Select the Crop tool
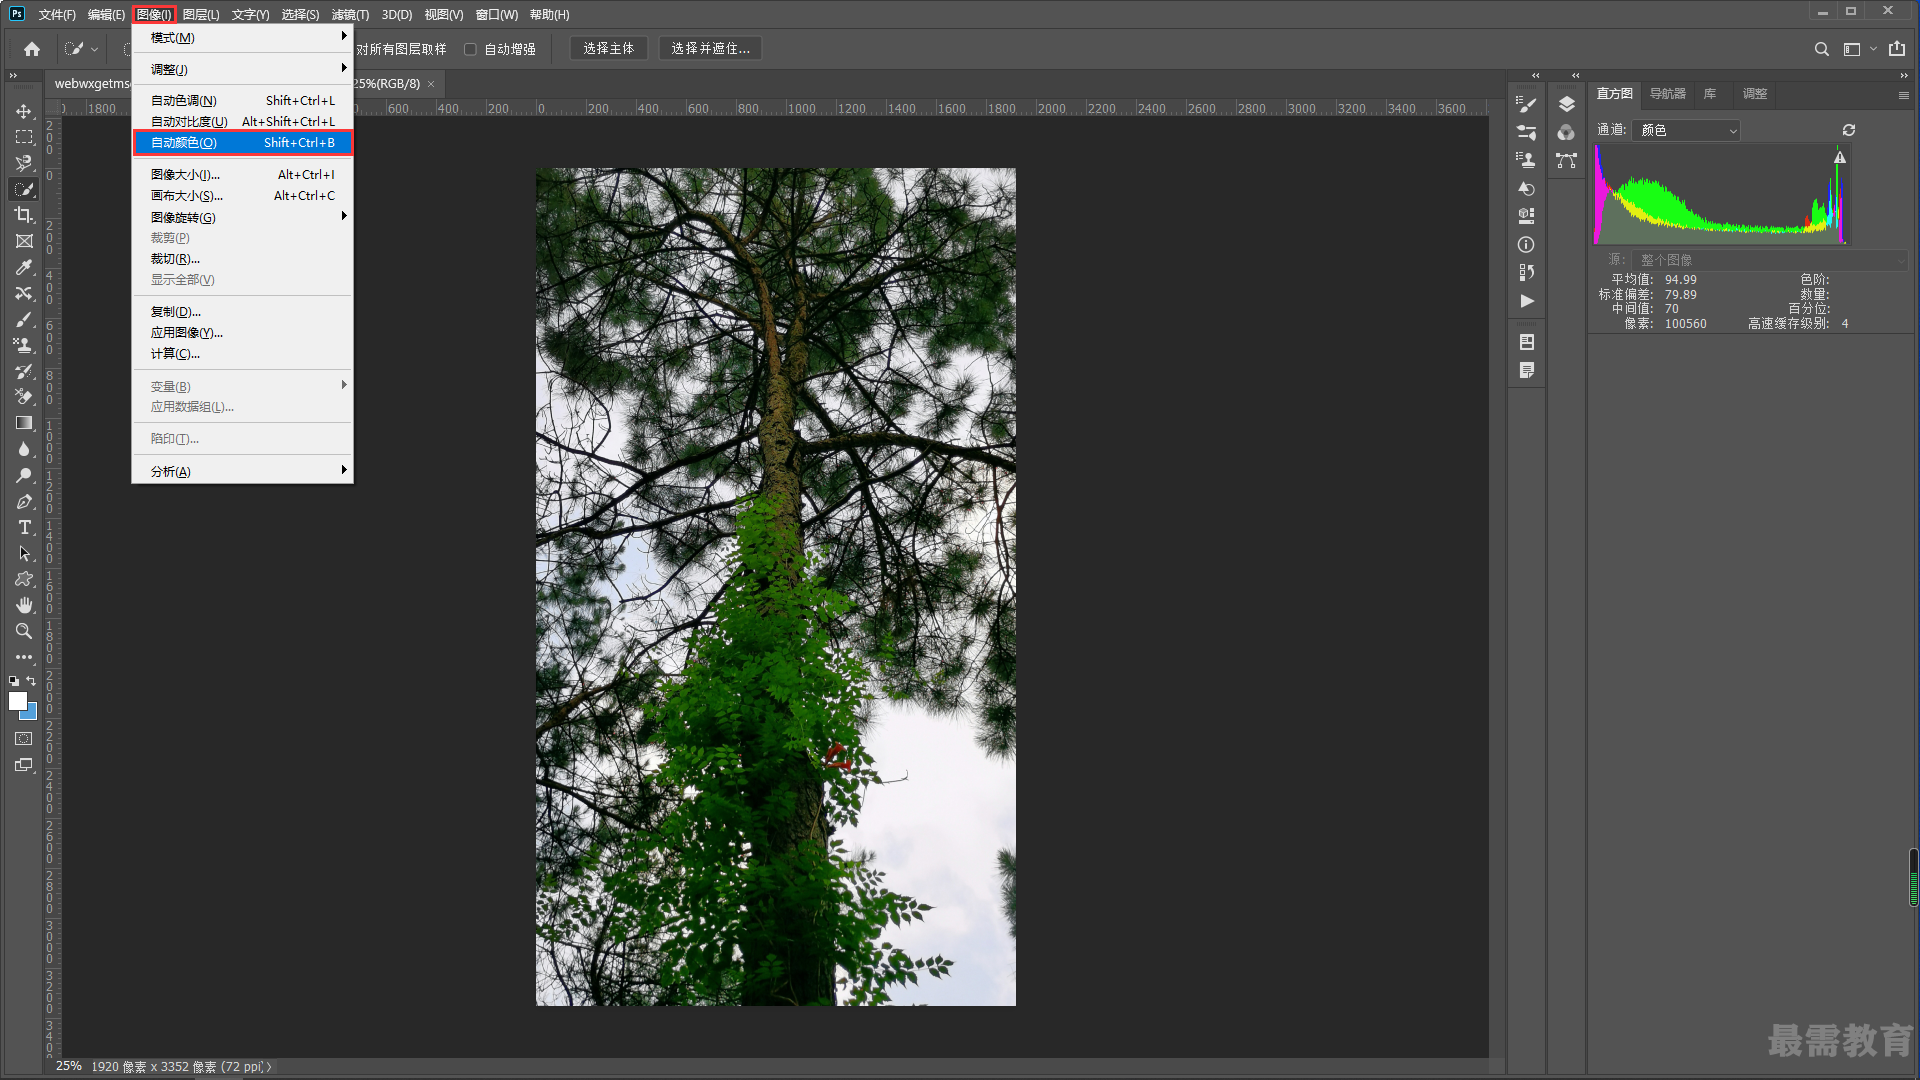Viewport: 1920px width, 1080px height. (x=24, y=215)
